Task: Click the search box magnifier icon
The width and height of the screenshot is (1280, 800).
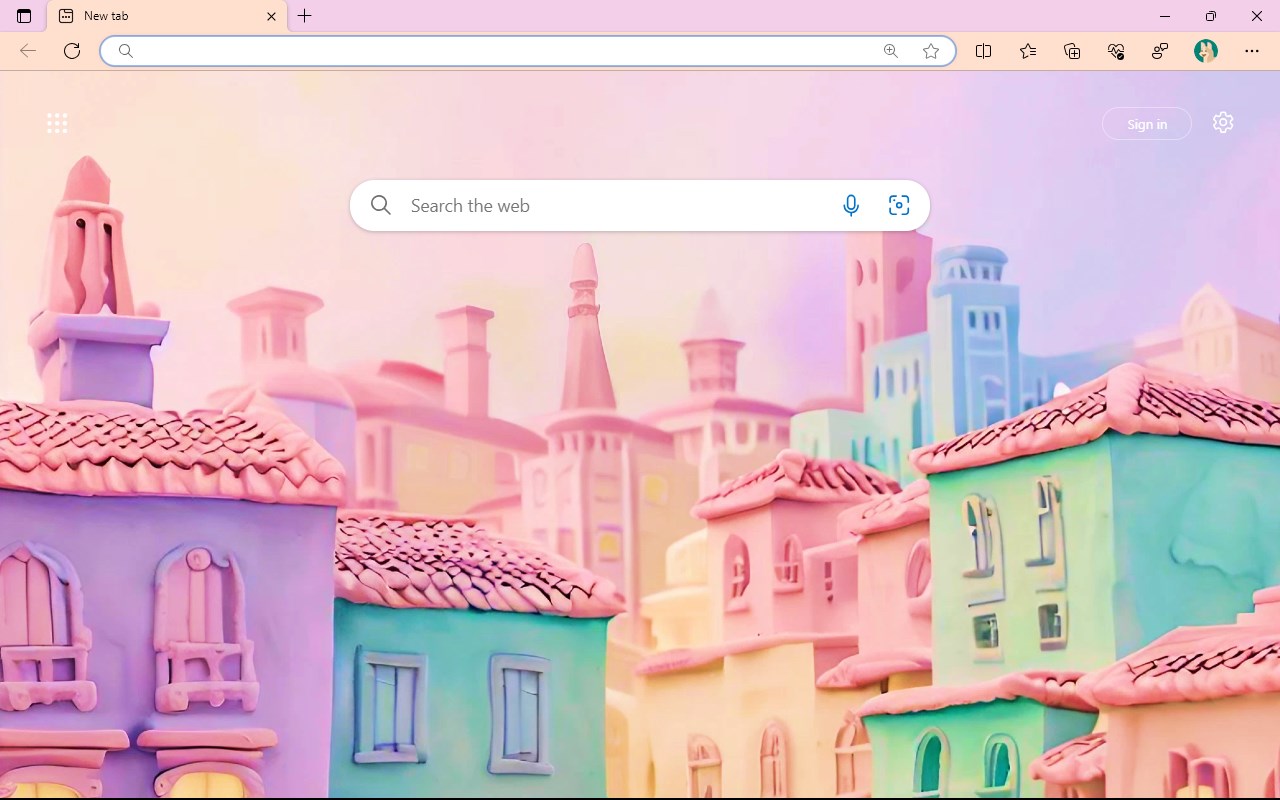Action: coord(381,205)
